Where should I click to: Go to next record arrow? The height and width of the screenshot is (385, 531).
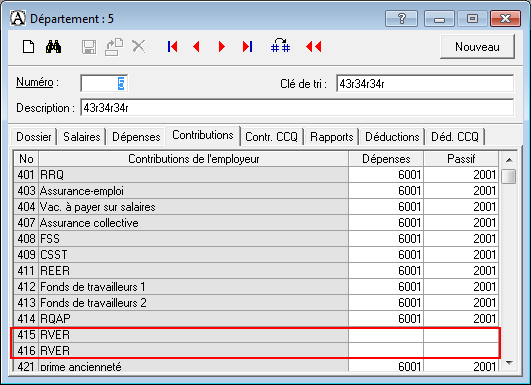[x=222, y=46]
